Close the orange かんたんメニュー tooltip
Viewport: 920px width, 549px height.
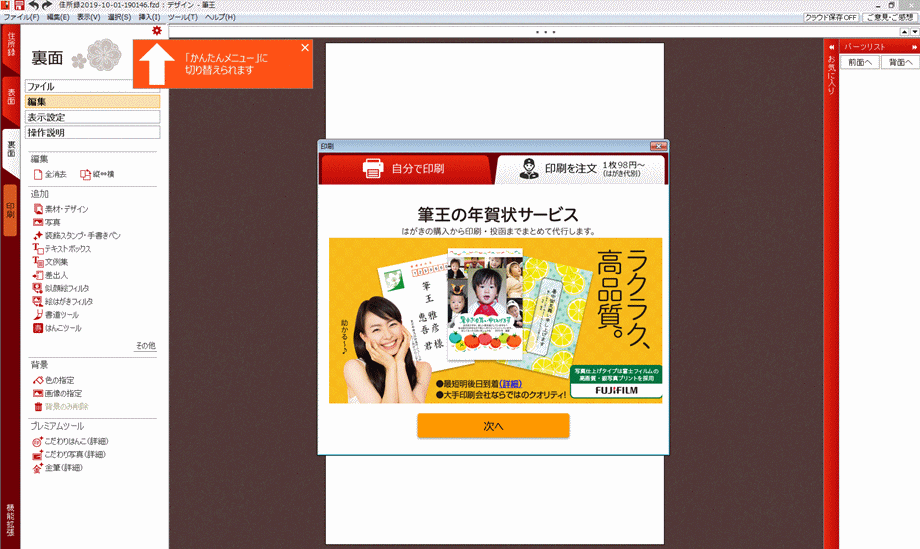305,48
